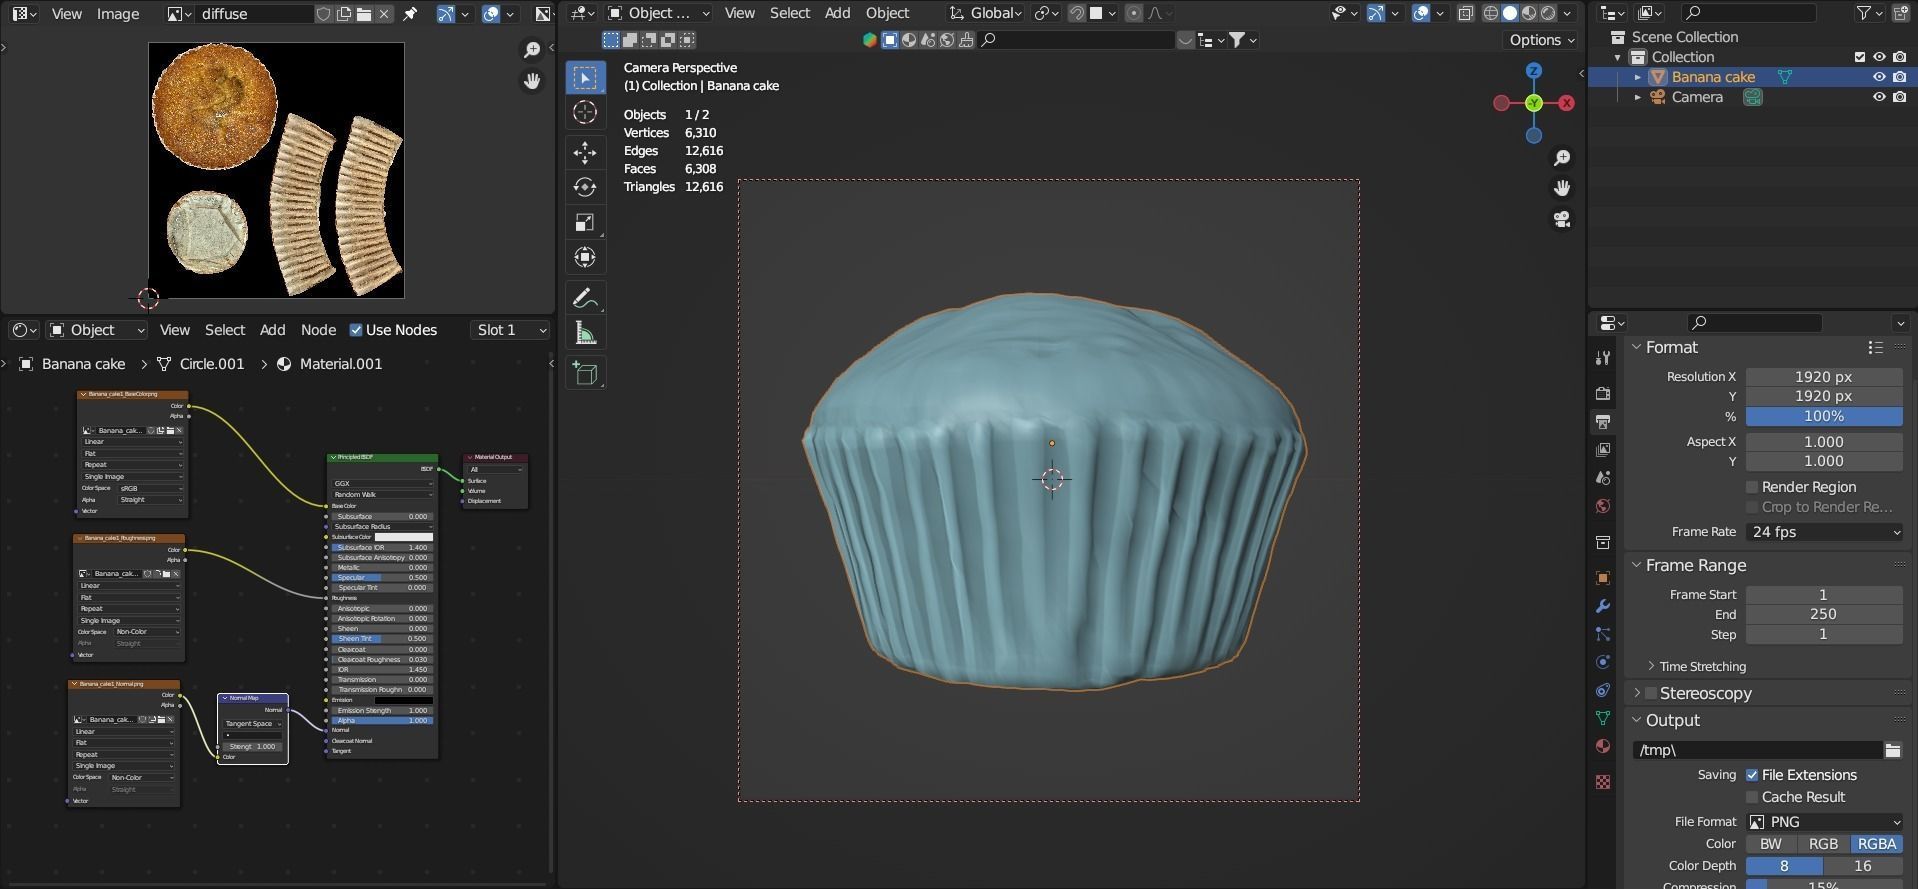The width and height of the screenshot is (1918, 889).
Task: Select BW color mode button
Action: (x=1771, y=844)
